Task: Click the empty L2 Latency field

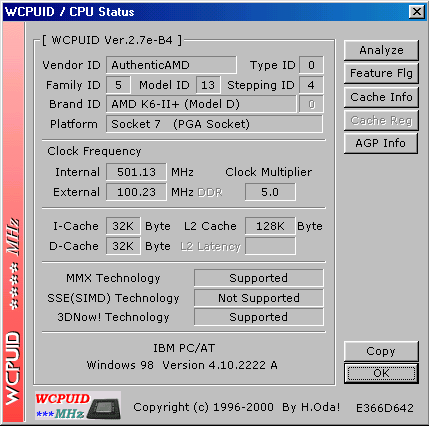Action: tap(270, 246)
